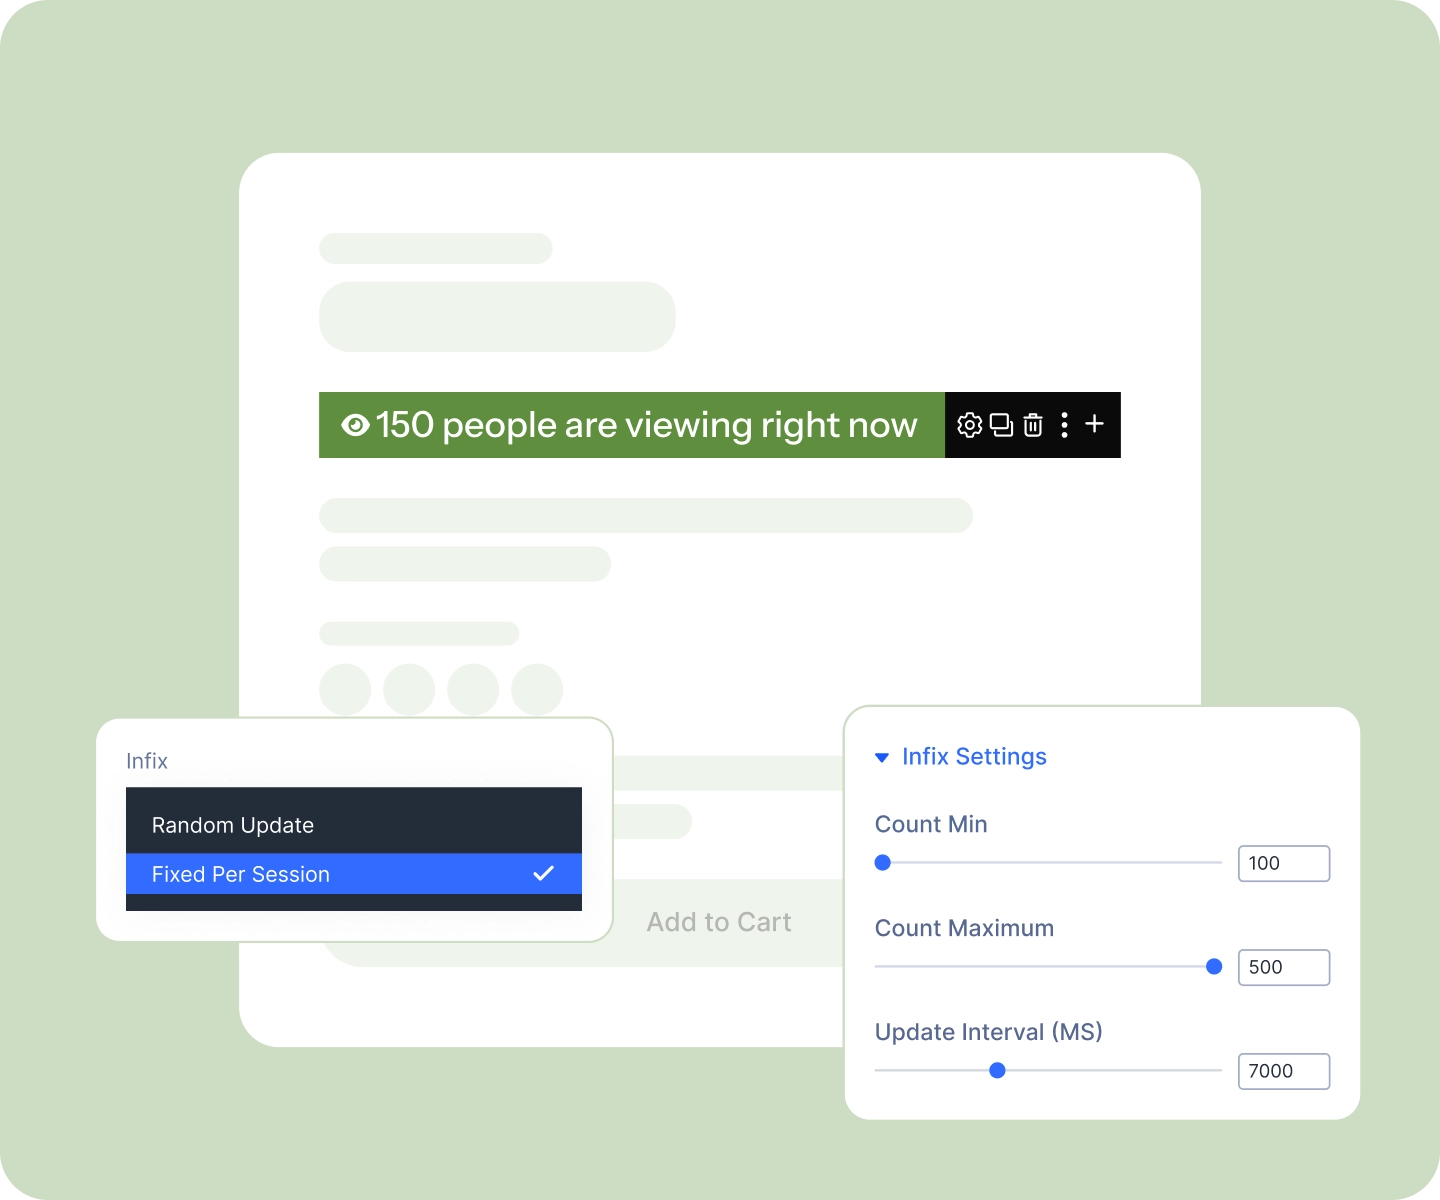Select the '150 people are viewing right now' banner
This screenshot has width=1440, height=1200.
pos(632,425)
